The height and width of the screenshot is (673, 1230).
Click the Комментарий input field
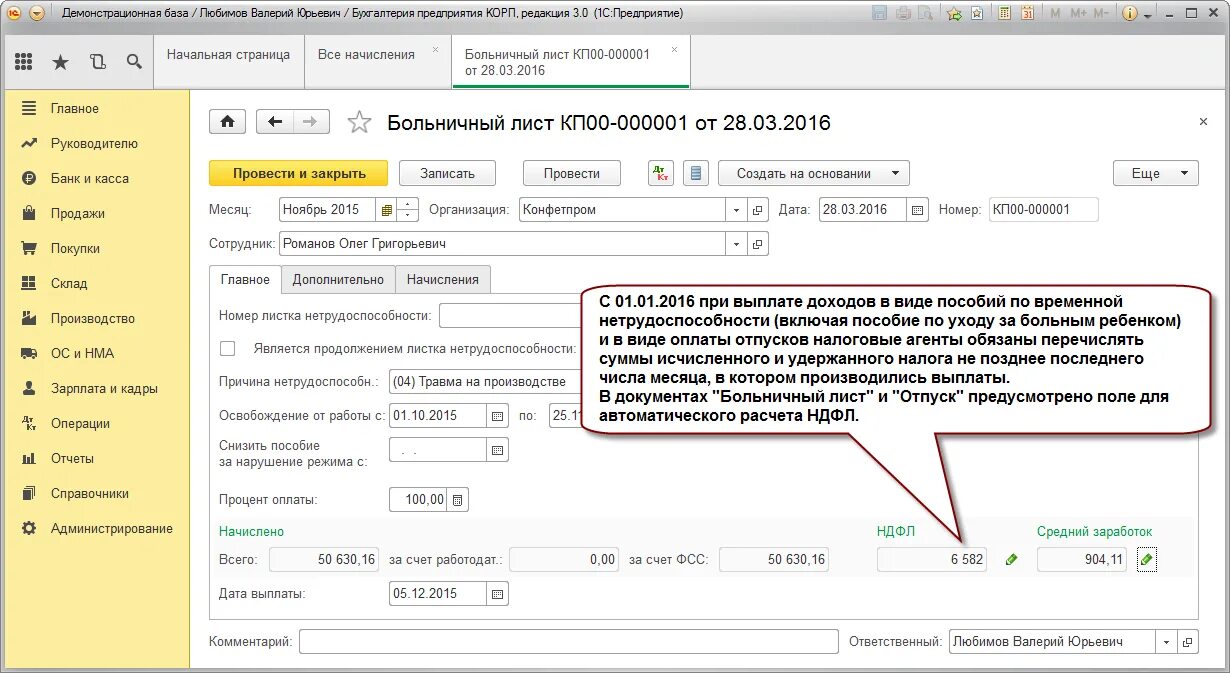click(568, 642)
